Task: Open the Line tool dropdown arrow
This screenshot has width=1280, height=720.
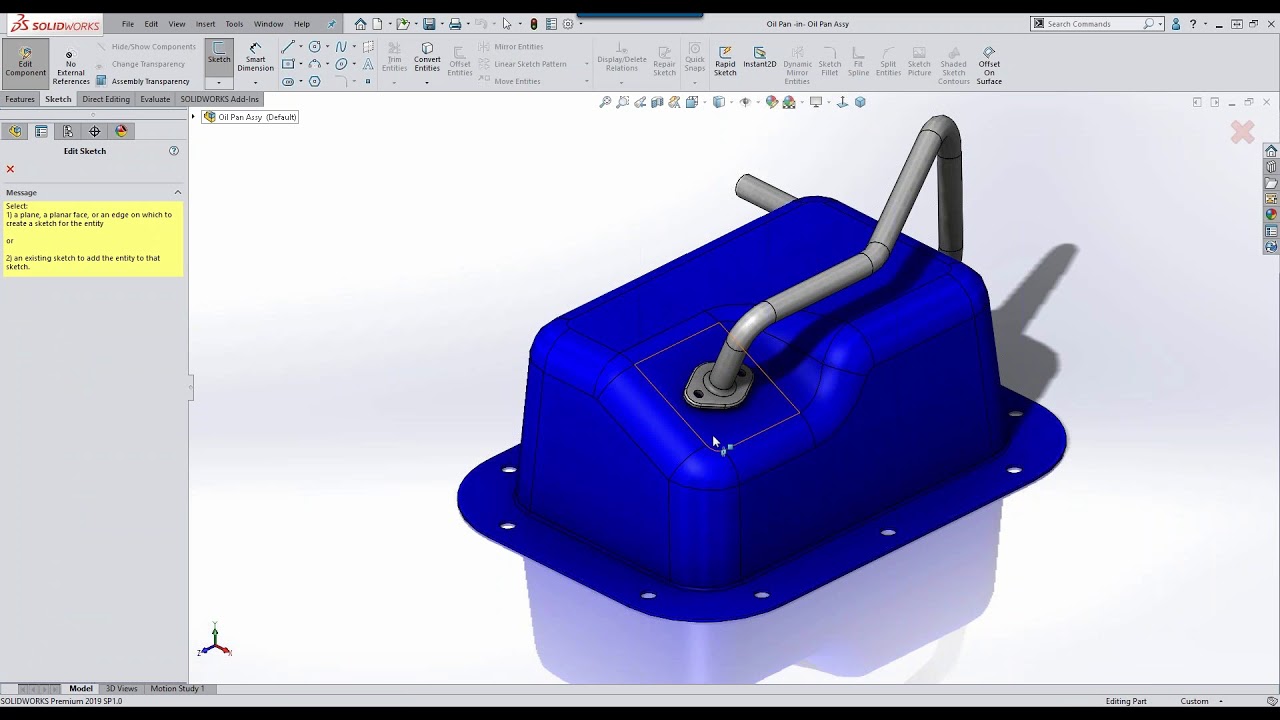Action: tap(300, 47)
